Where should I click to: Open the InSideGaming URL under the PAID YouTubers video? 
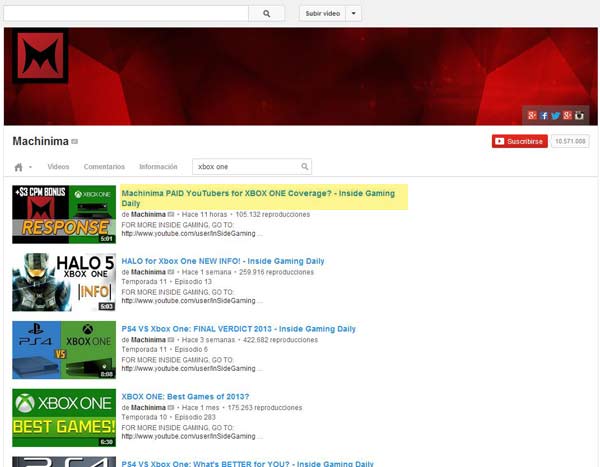tap(188, 234)
